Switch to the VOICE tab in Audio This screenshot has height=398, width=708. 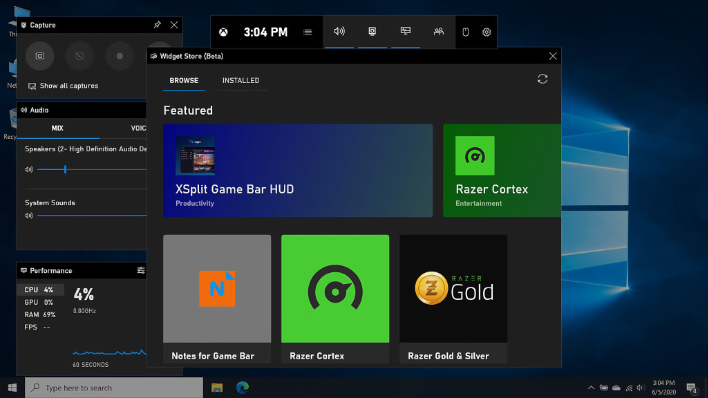point(138,128)
